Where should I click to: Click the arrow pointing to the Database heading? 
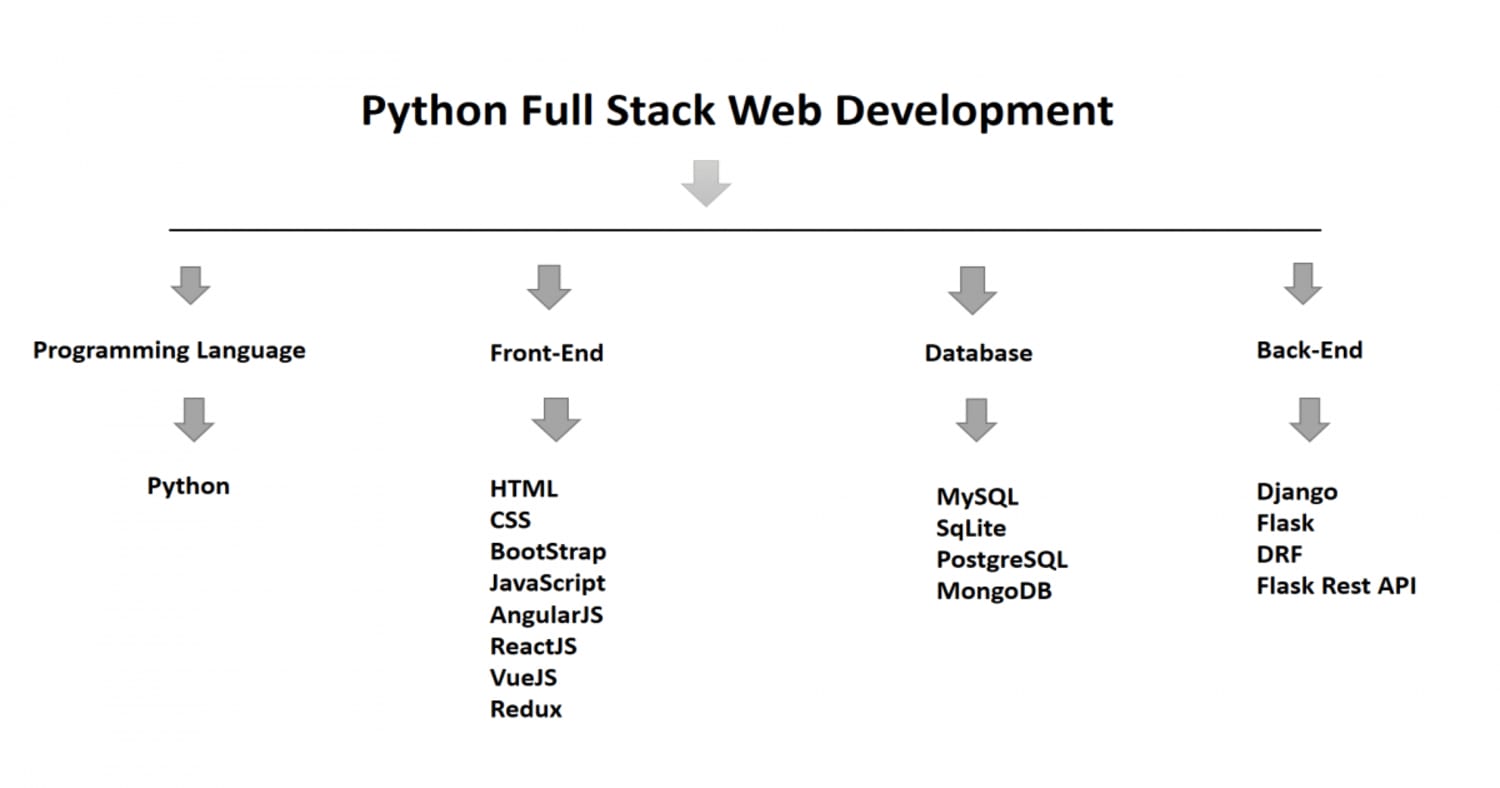(x=972, y=290)
